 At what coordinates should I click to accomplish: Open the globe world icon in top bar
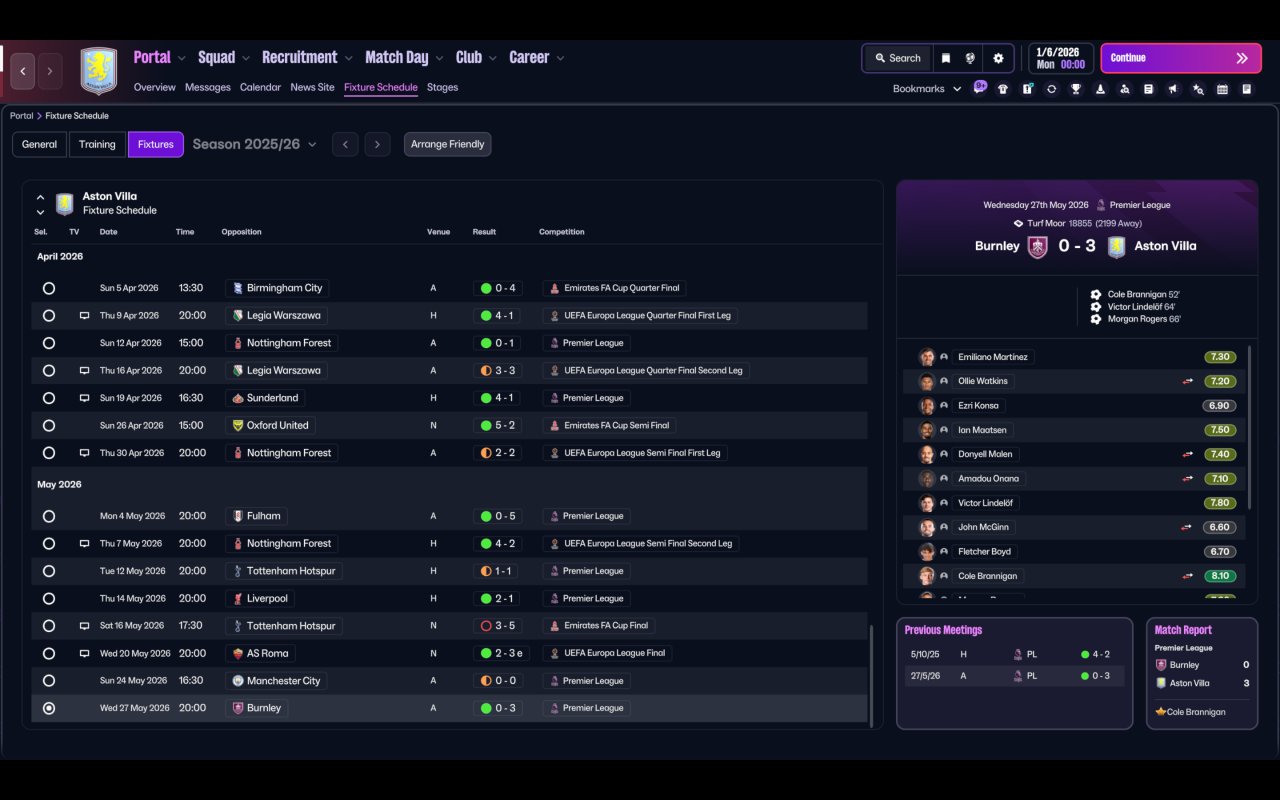coord(970,58)
